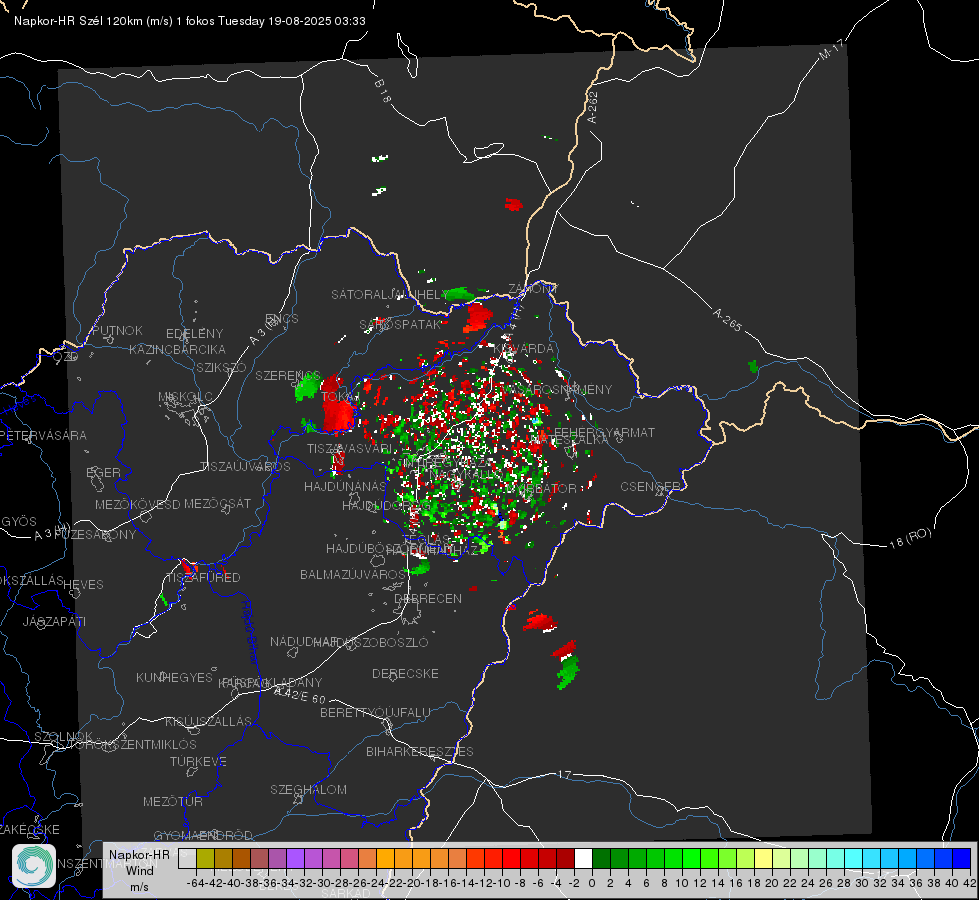
Task: Select the MEZŐCSÁT label
Action: pos(217,503)
